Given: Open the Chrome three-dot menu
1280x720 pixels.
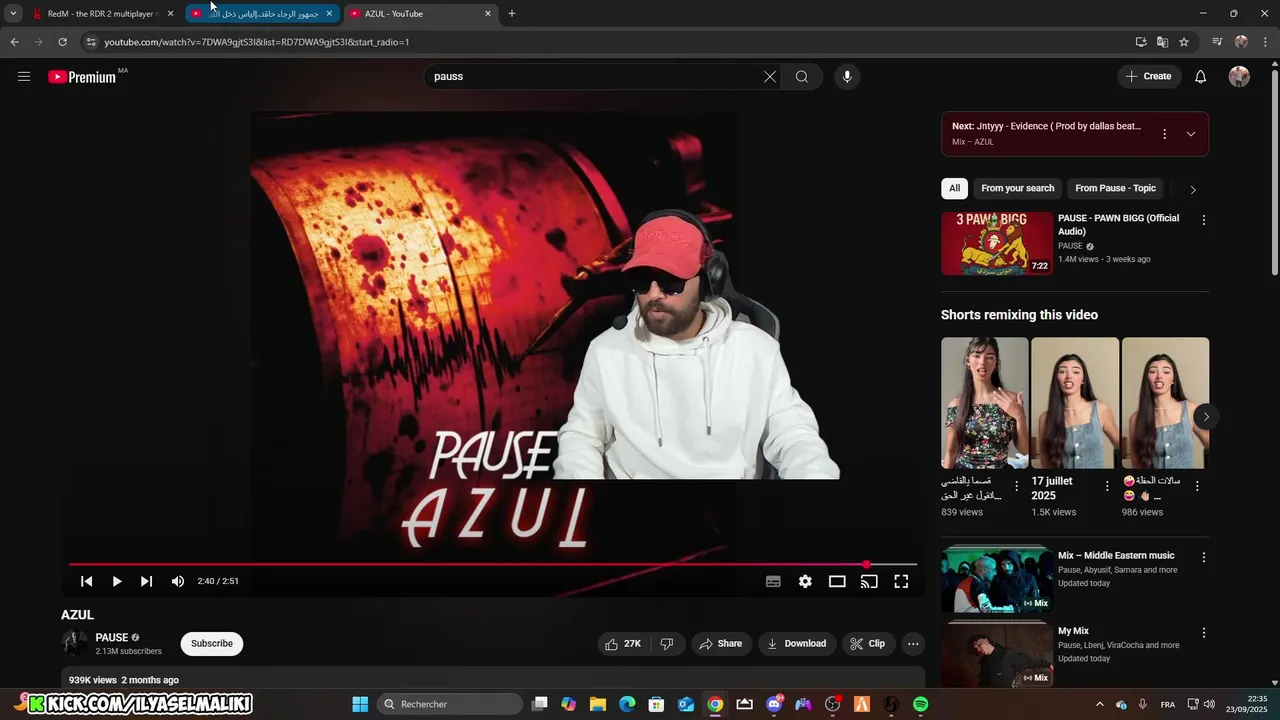Looking at the screenshot, I should click(x=1265, y=42).
